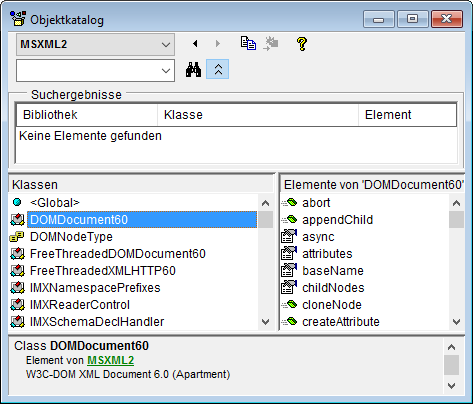Viewport: 473px width, 404px height.
Task: Maximize the Objektkatalog window
Action: (413, 19)
